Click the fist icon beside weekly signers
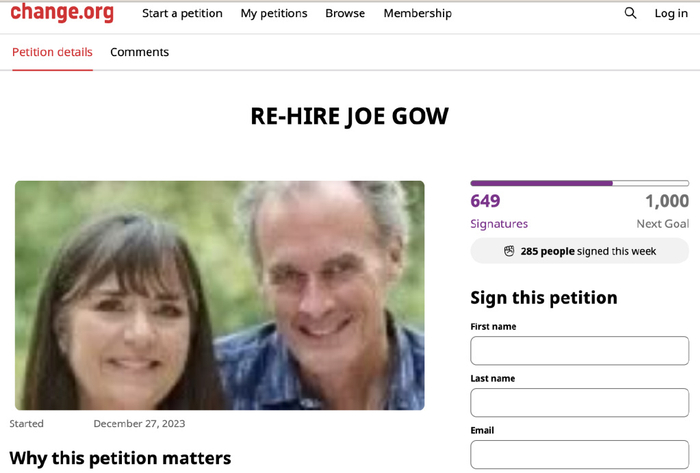Screen dimensions: 700x473 click(509, 251)
